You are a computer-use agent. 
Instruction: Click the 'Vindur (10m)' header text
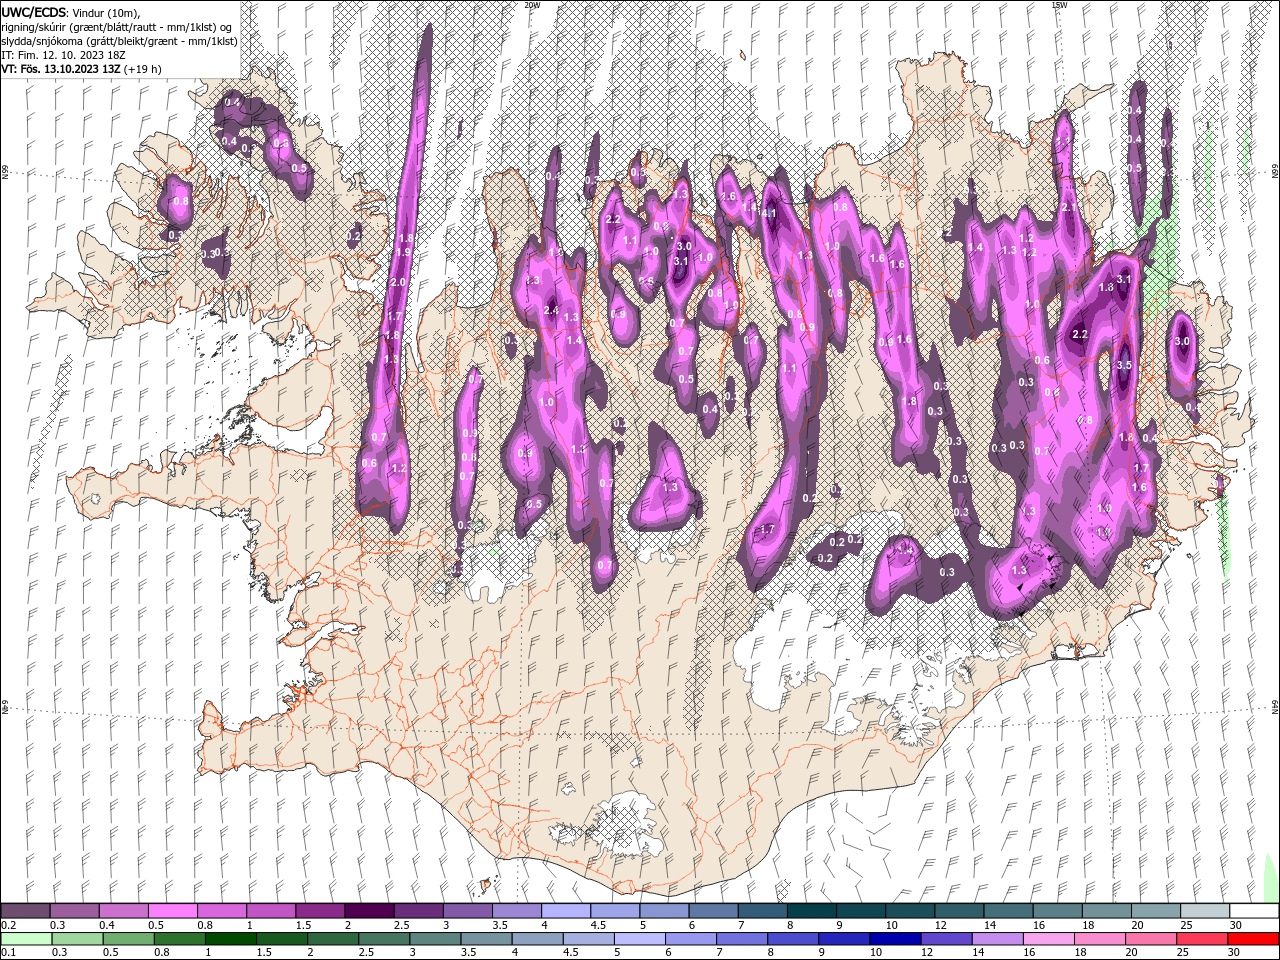(x=107, y=11)
